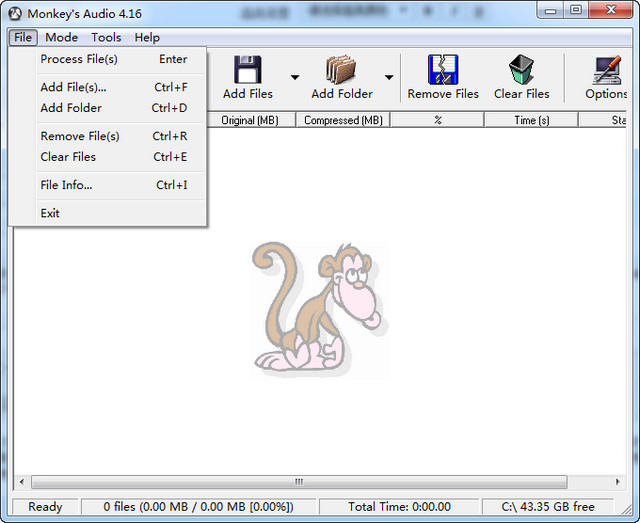
Task: Click the Add Folder icon
Action: (x=341, y=70)
